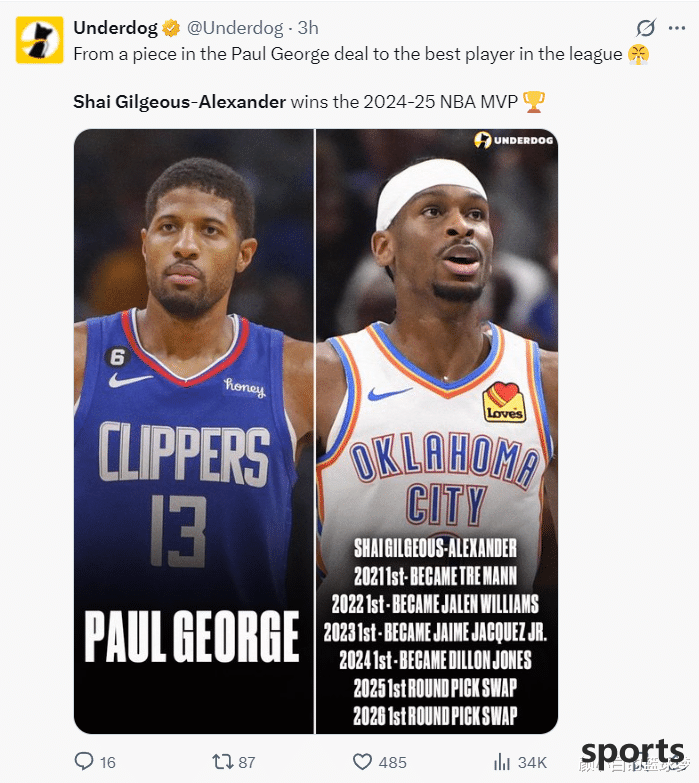Click the sports watermark logo
The image size is (699, 783).
point(633,754)
